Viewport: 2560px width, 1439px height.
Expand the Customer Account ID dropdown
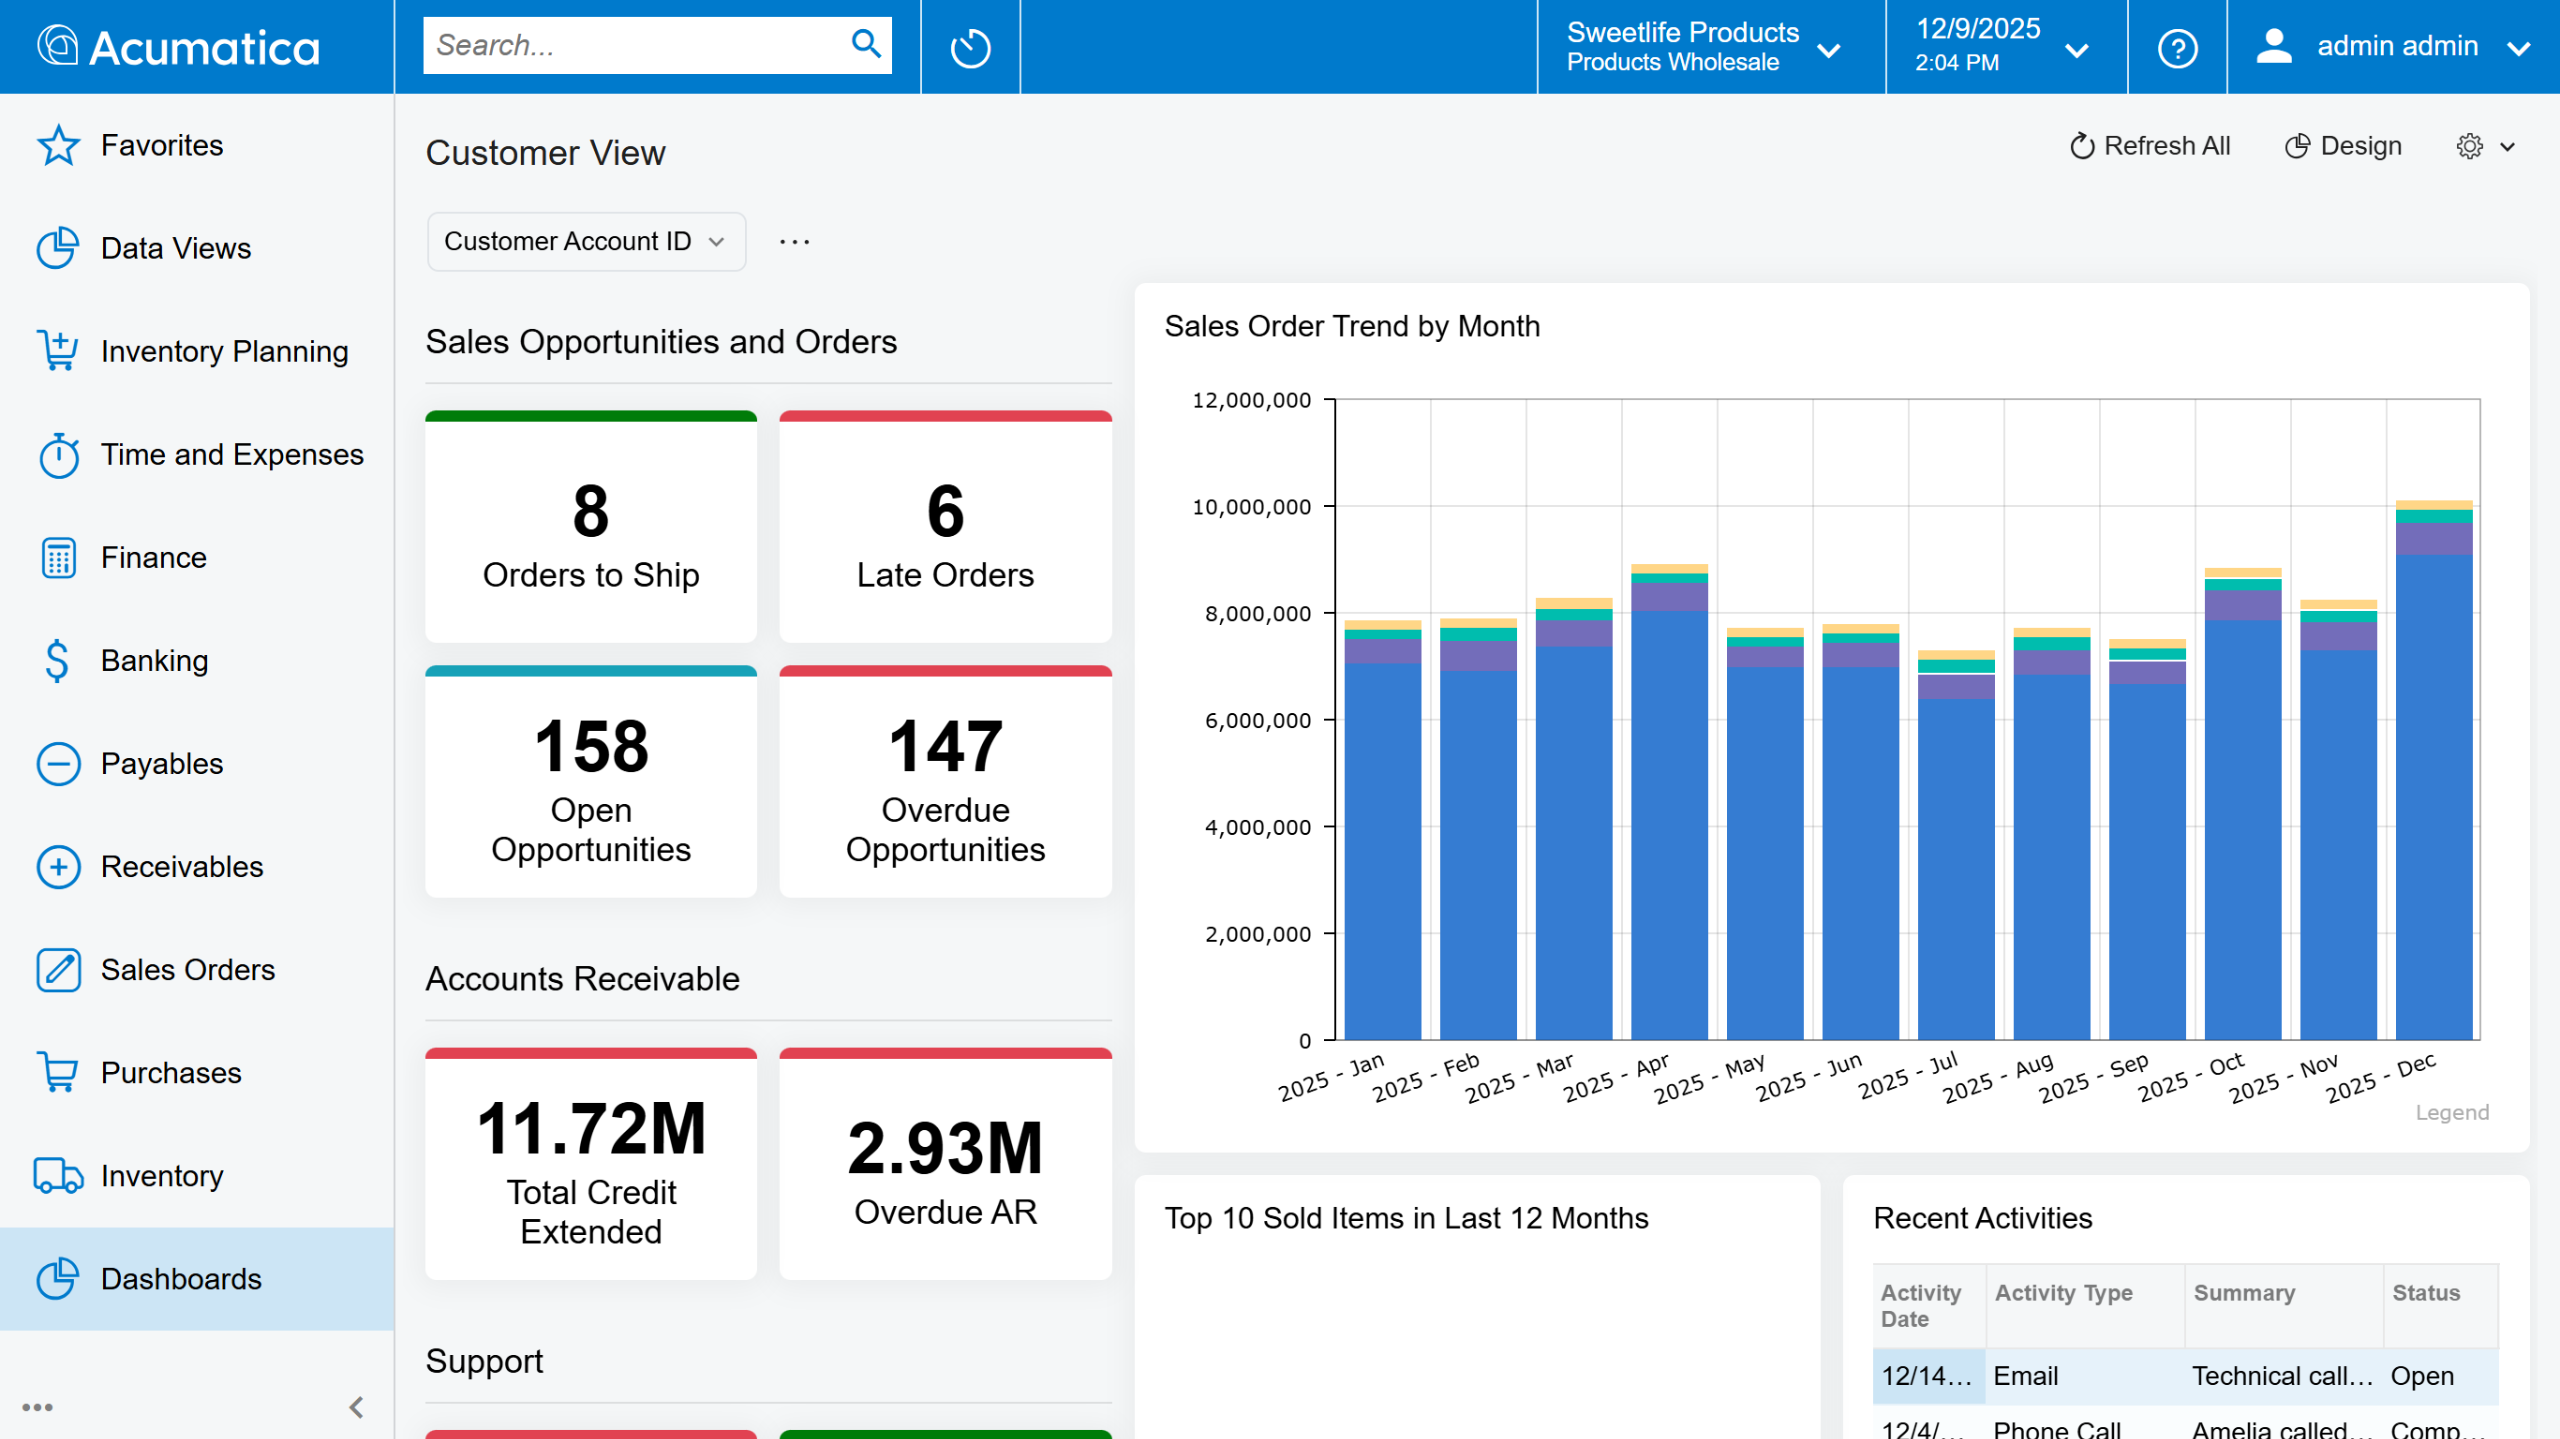[586, 241]
